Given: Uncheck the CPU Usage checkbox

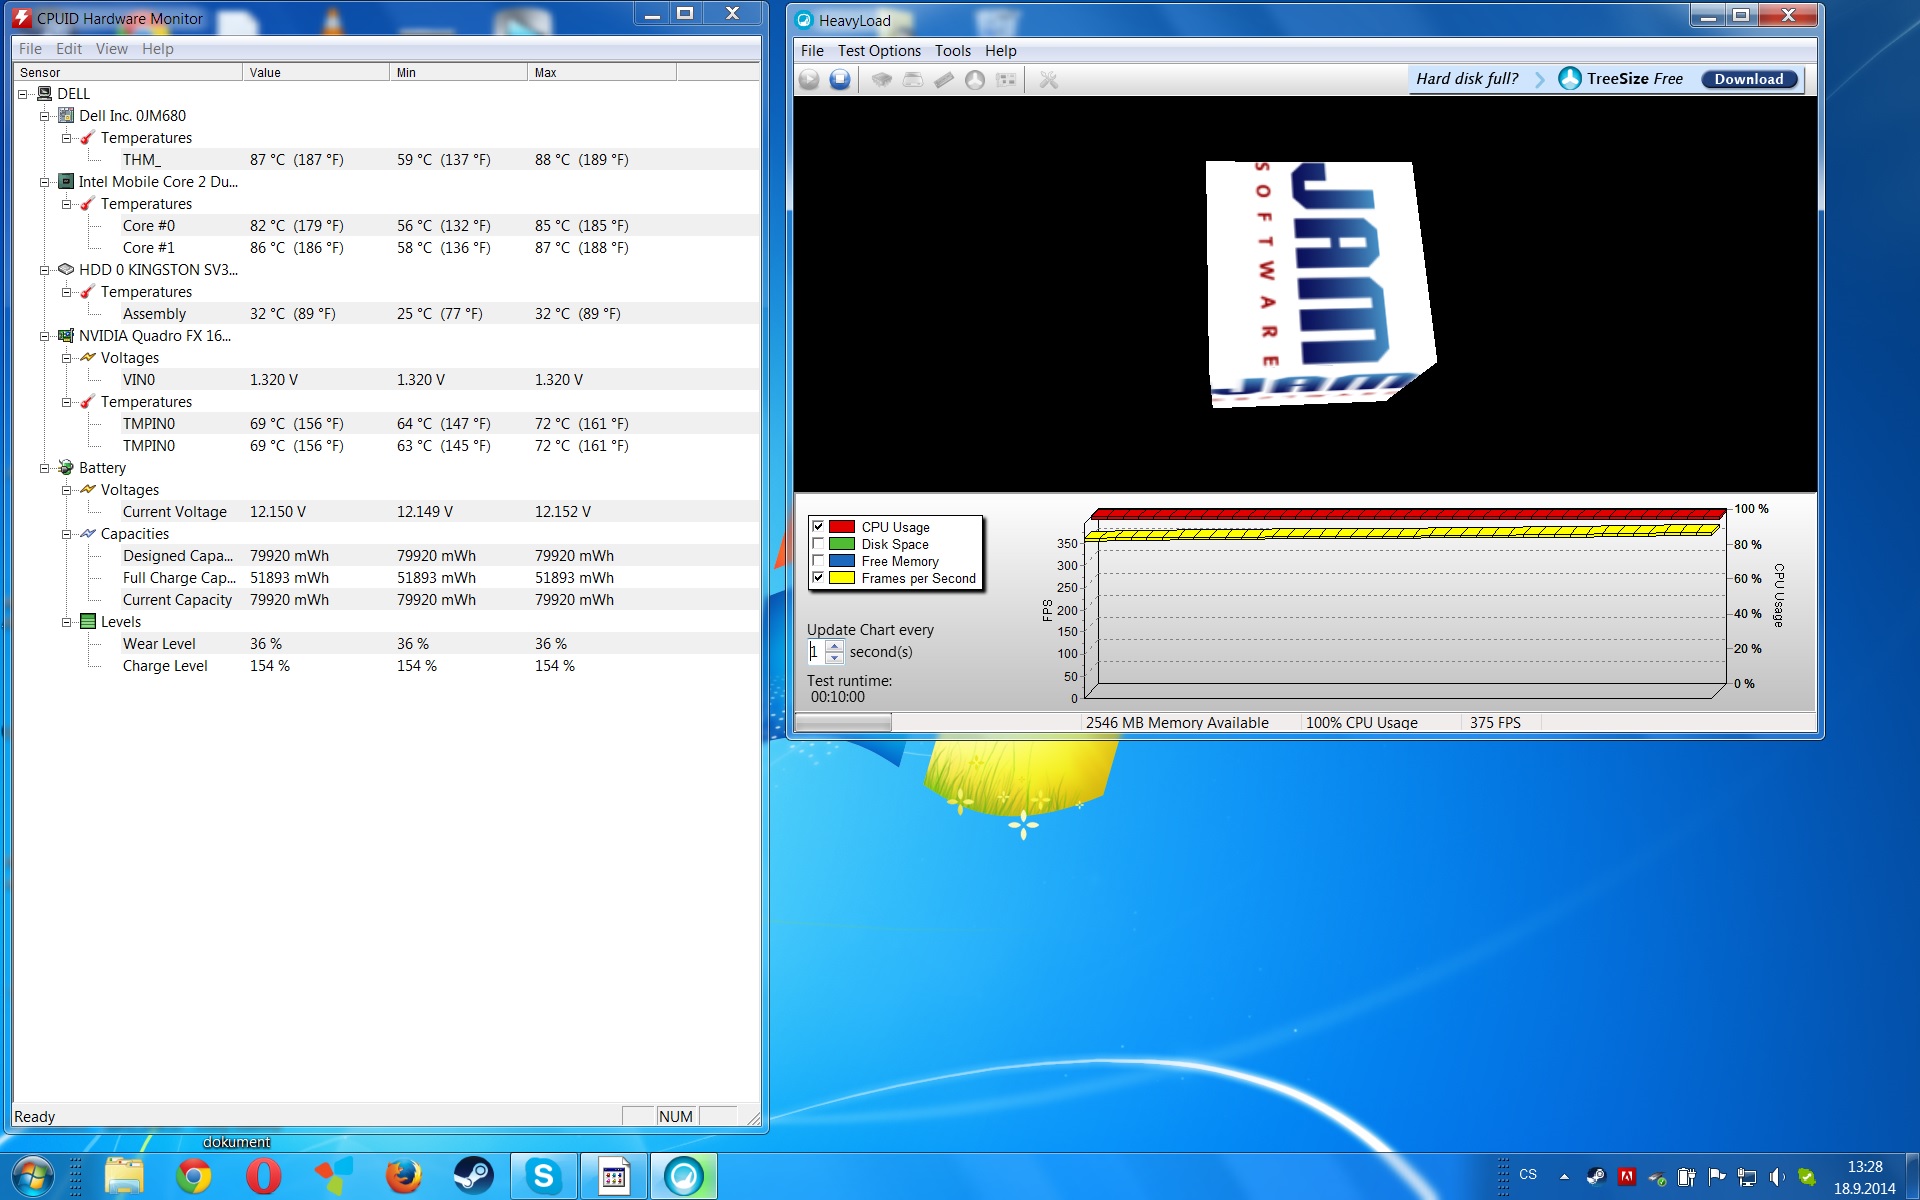Looking at the screenshot, I should pos(818,527).
